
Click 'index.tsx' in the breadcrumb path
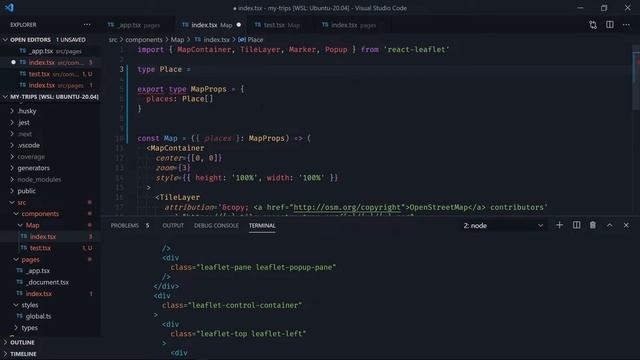216,40
